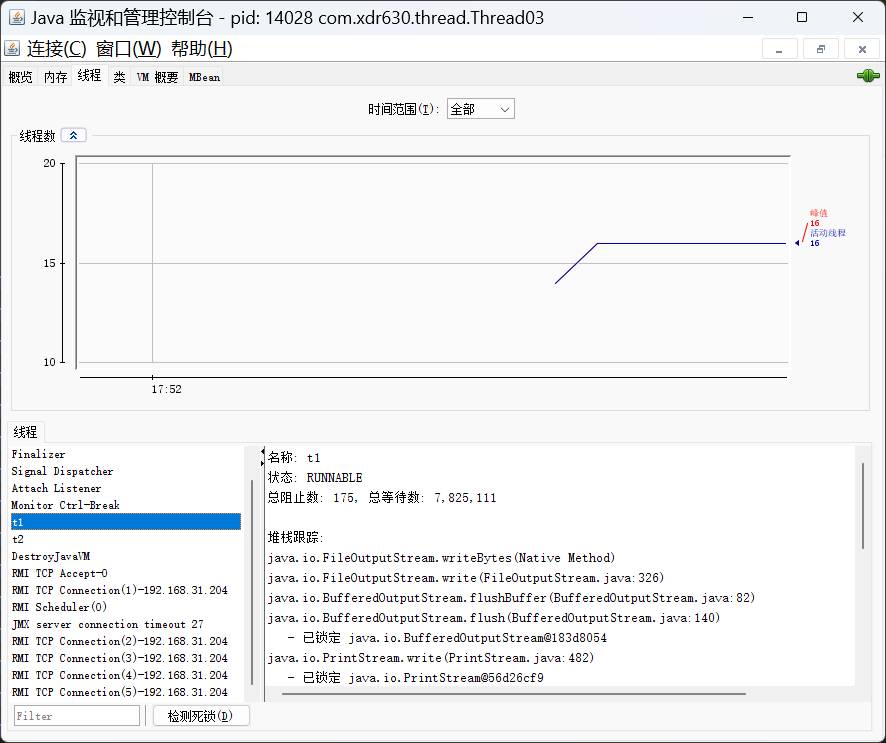Click the PrintStream.write stack trace line
Screen dimensions: 886x743
click(x=431, y=658)
